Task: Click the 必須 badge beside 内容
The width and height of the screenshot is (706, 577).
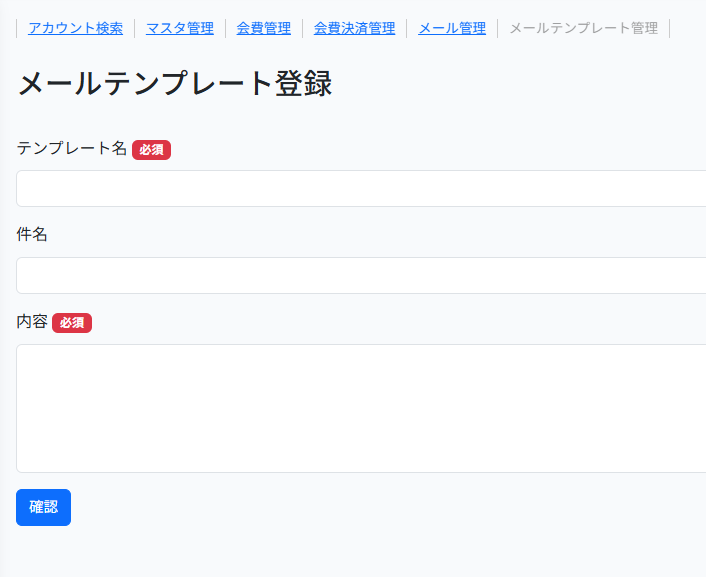Action: click(72, 323)
